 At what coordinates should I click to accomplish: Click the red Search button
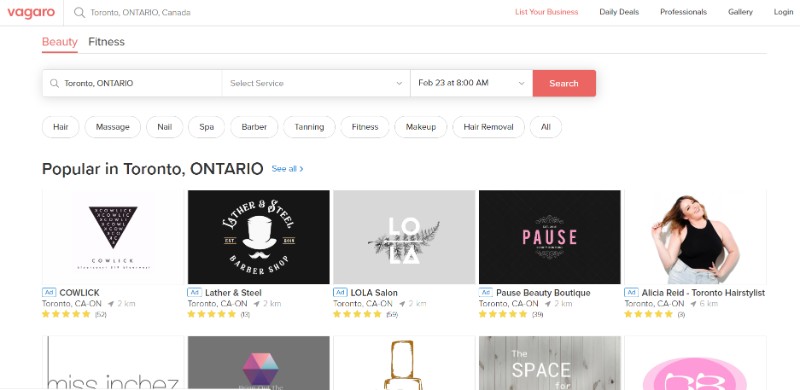pos(564,83)
